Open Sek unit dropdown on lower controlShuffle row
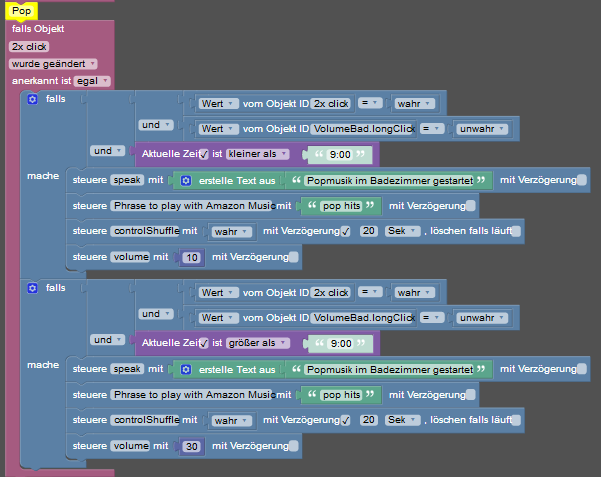Viewport: 601px width, 477px height. (x=402, y=420)
